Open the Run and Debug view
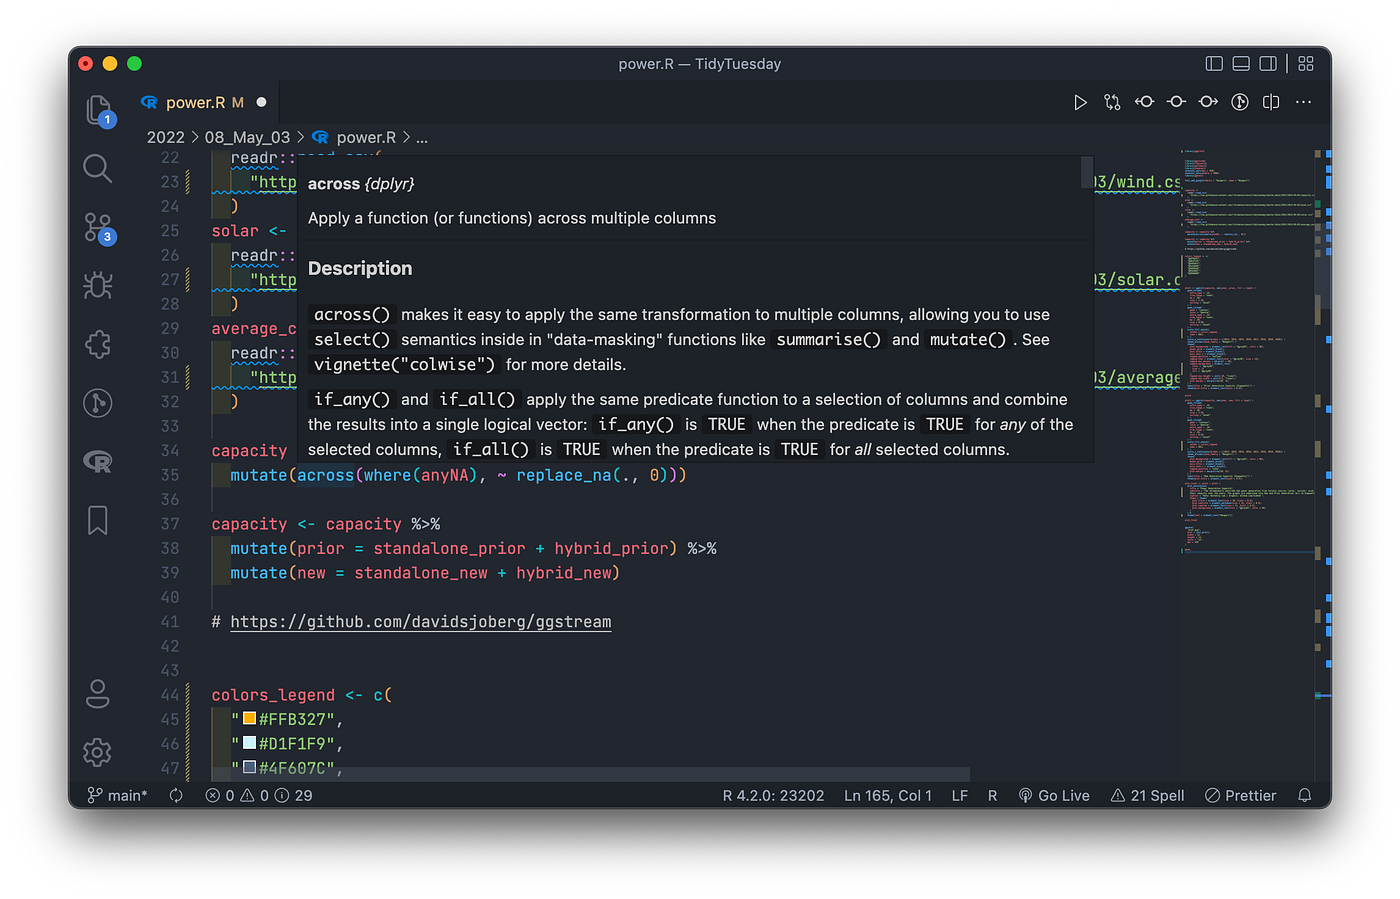 [97, 285]
